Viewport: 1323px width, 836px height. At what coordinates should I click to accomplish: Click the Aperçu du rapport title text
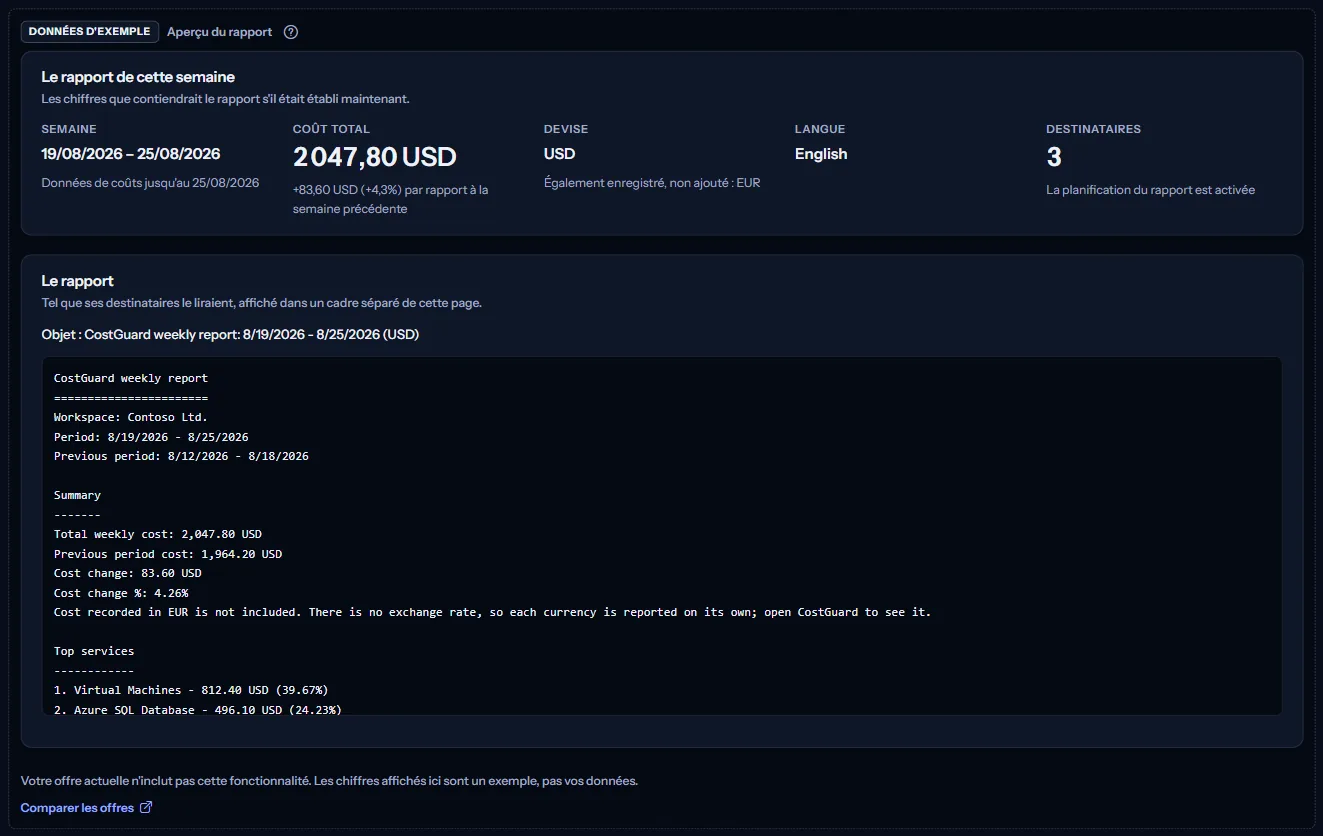click(219, 32)
